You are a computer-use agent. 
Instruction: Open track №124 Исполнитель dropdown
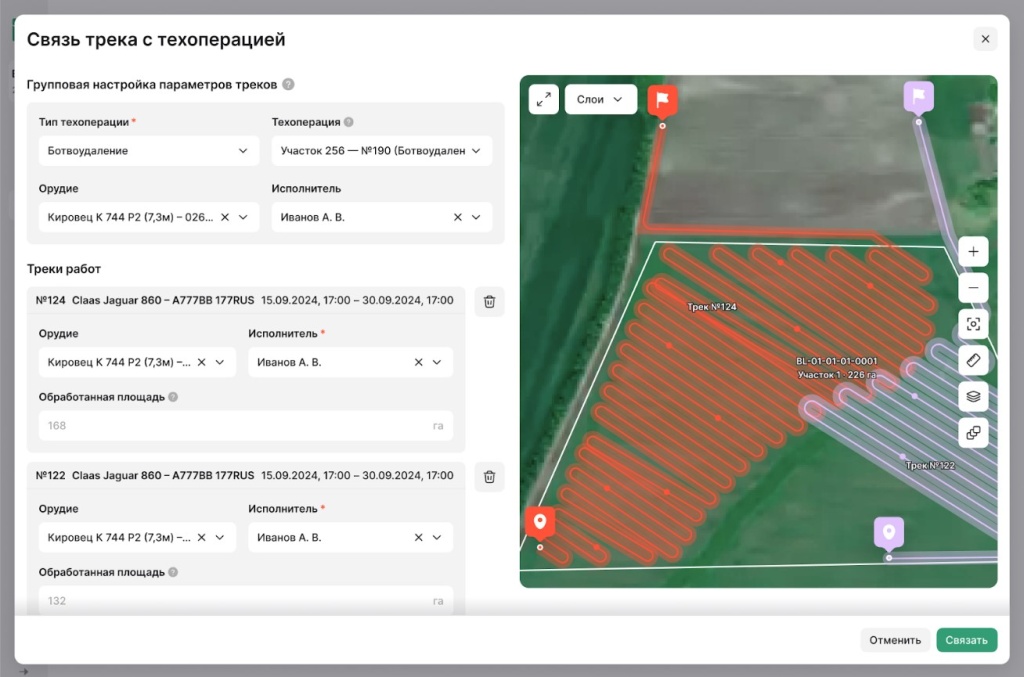coord(436,362)
